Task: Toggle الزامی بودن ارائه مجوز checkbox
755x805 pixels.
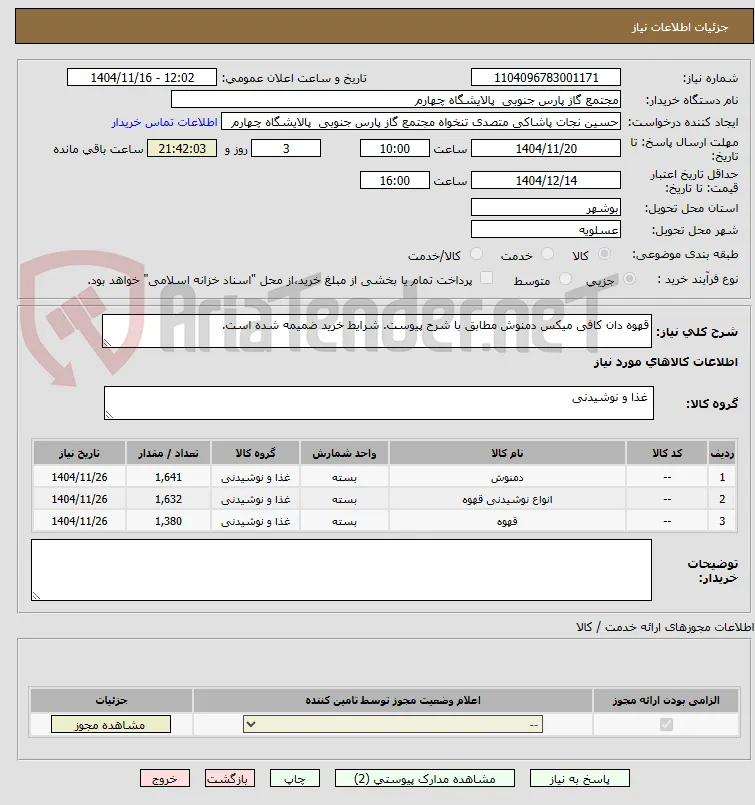Action: 666,724
